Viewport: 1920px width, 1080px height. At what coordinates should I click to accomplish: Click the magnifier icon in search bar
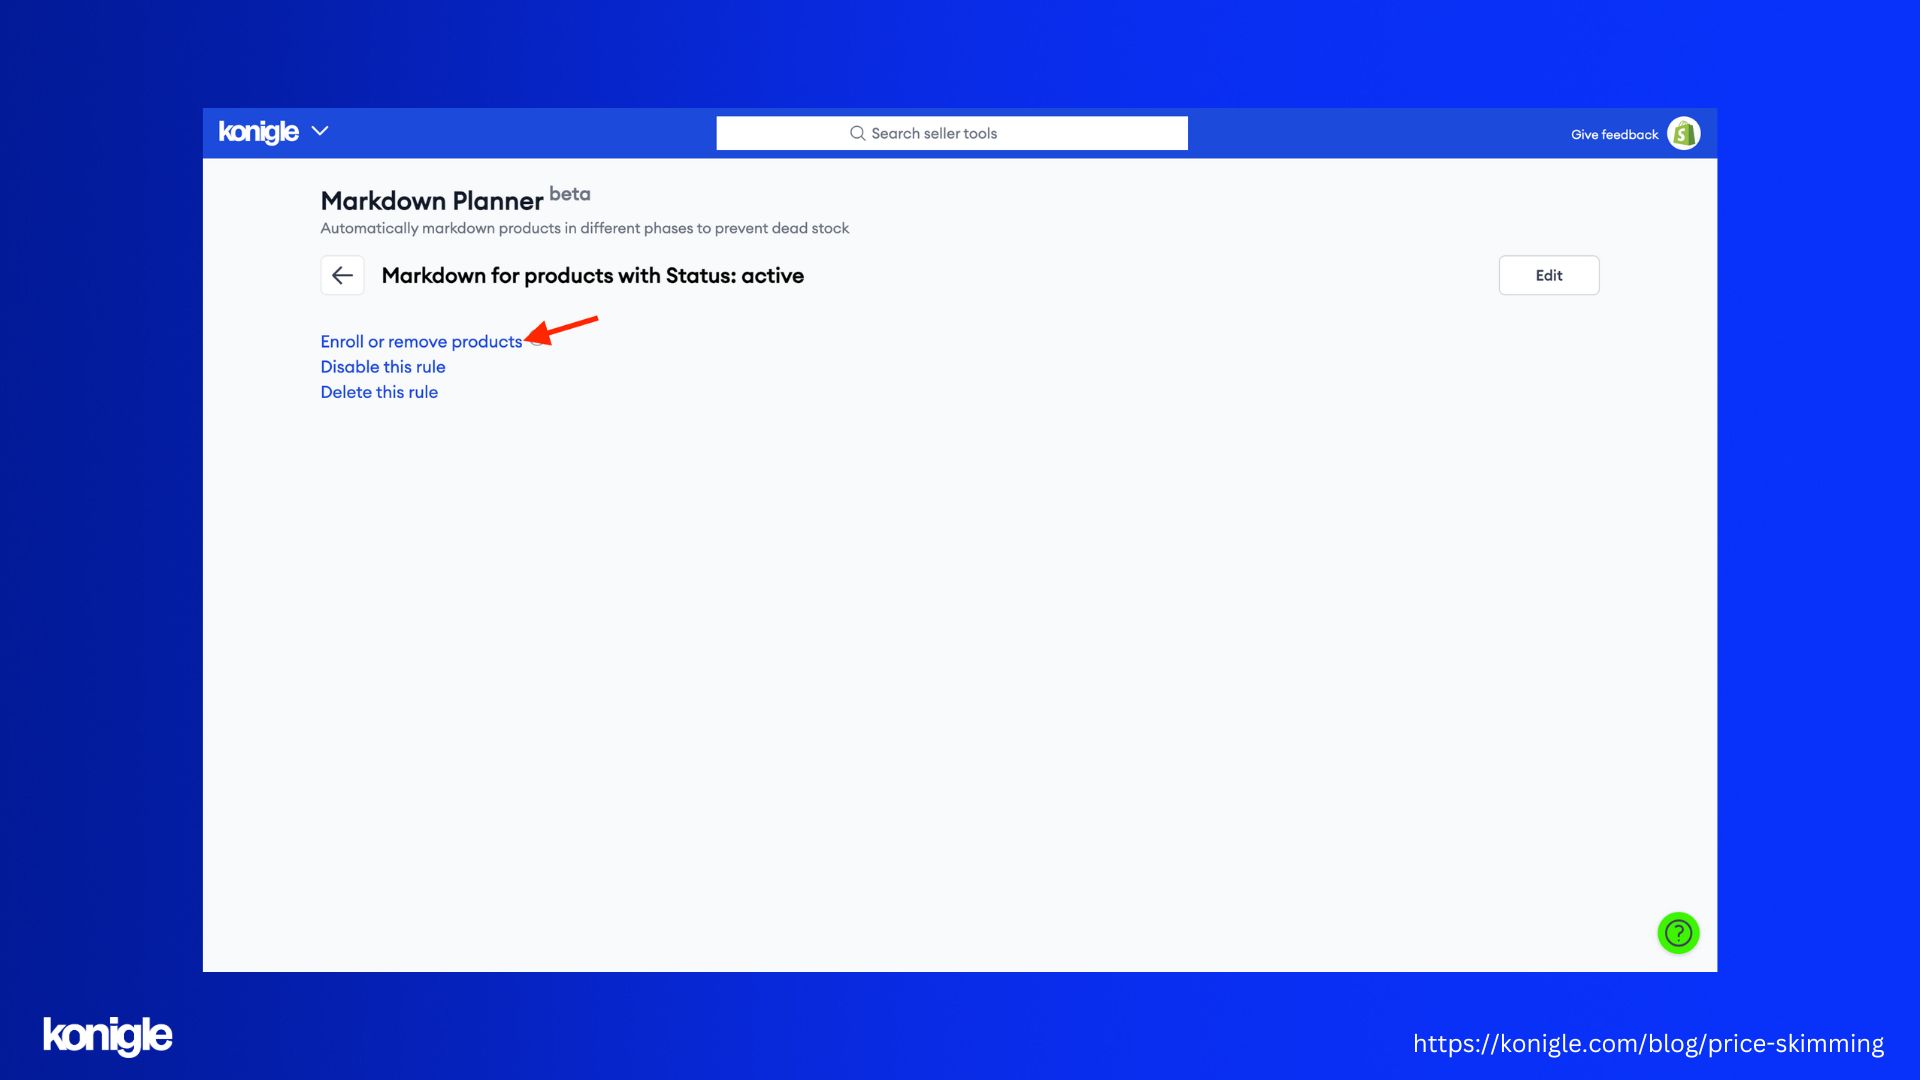pyautogui.click(x=857, y=133)
